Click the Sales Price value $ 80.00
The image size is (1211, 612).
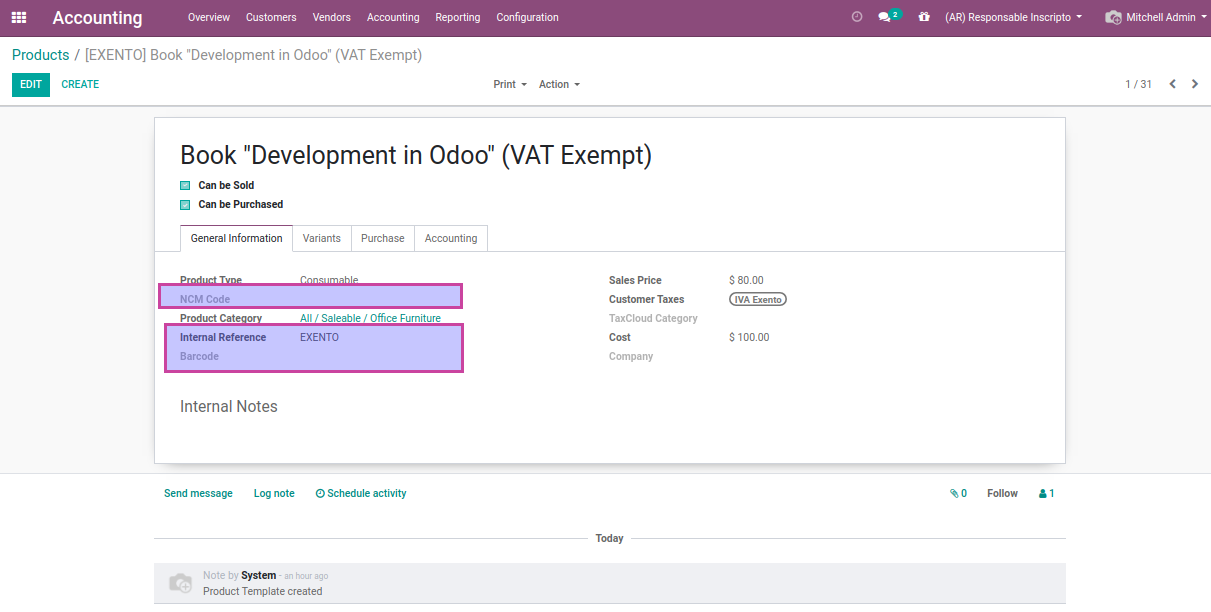click(x=746, y=280)
